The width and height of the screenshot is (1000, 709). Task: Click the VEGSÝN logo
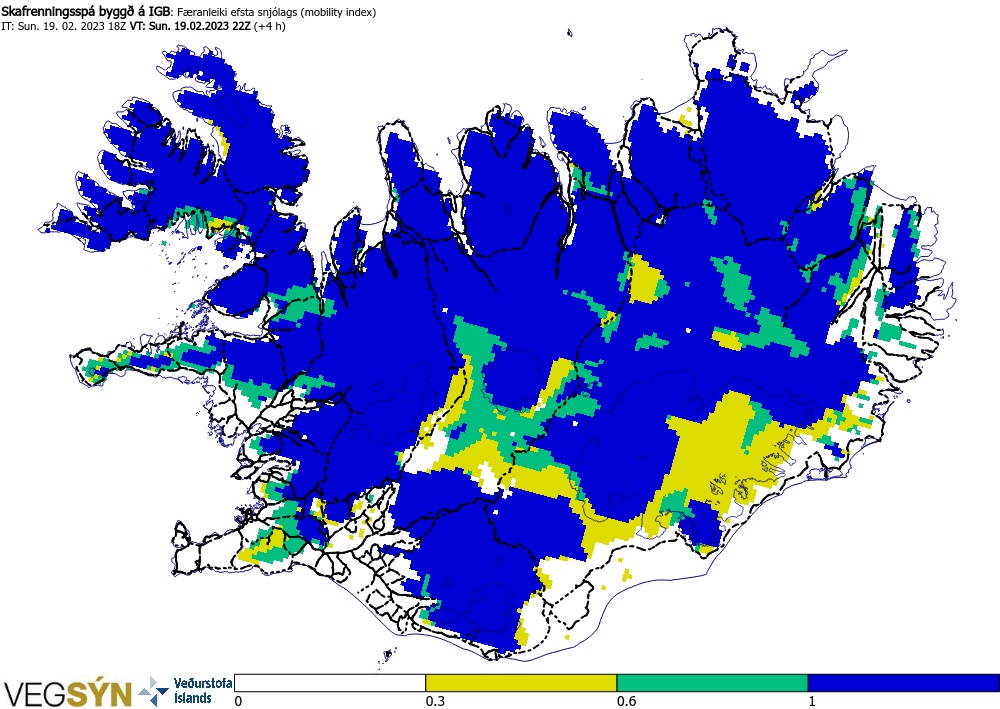pos(68,693)
